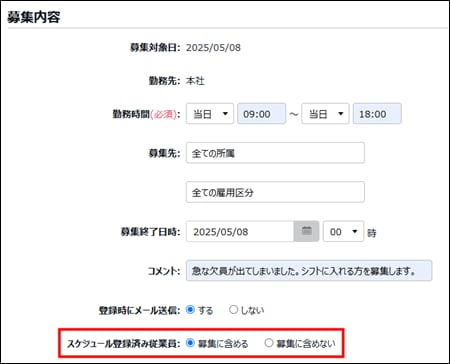
Task: Click the スケジュール登録済み従業員 label
Action: (123, 343)
